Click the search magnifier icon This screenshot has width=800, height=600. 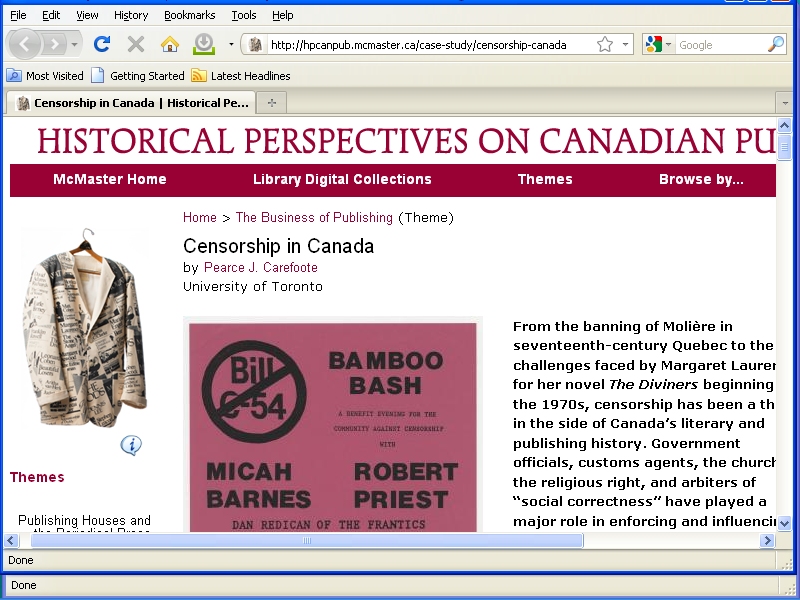[775, 45]
